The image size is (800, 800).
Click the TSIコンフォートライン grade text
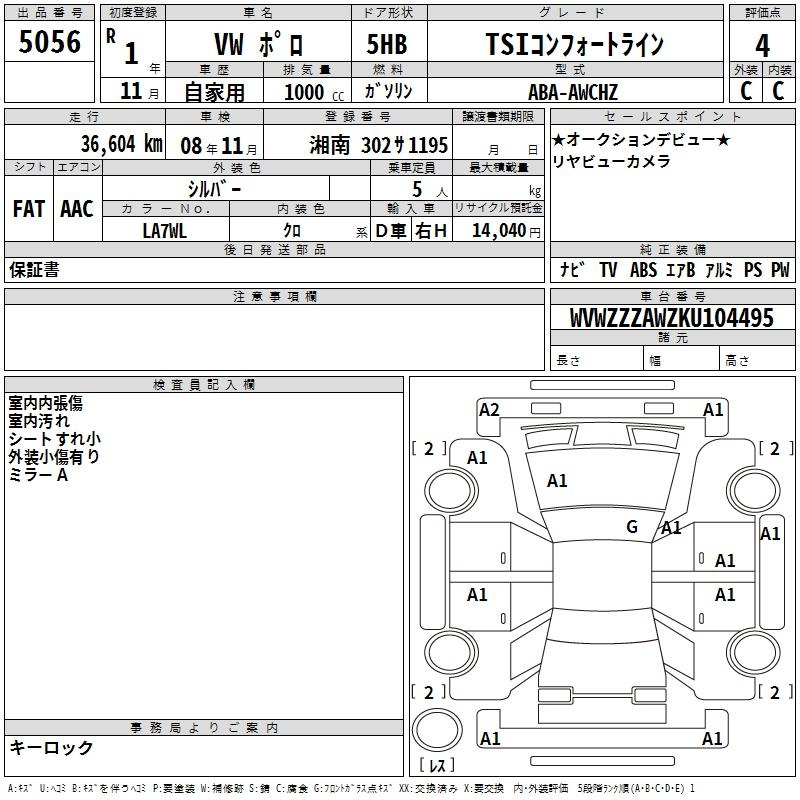pos(574,46)
